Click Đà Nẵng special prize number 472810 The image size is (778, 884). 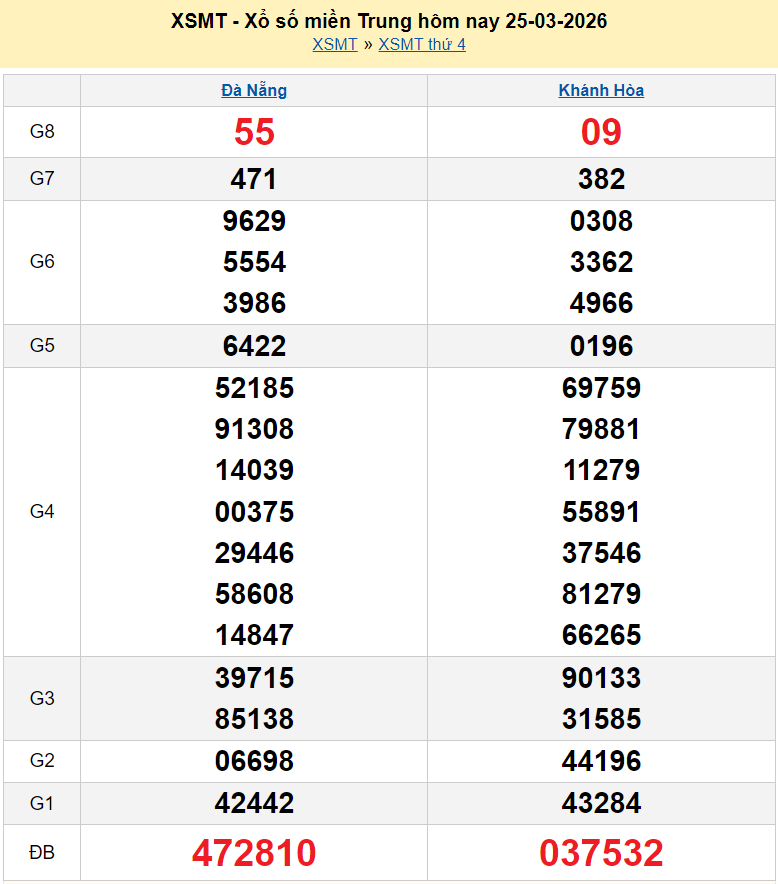click(x=254, y=853)
